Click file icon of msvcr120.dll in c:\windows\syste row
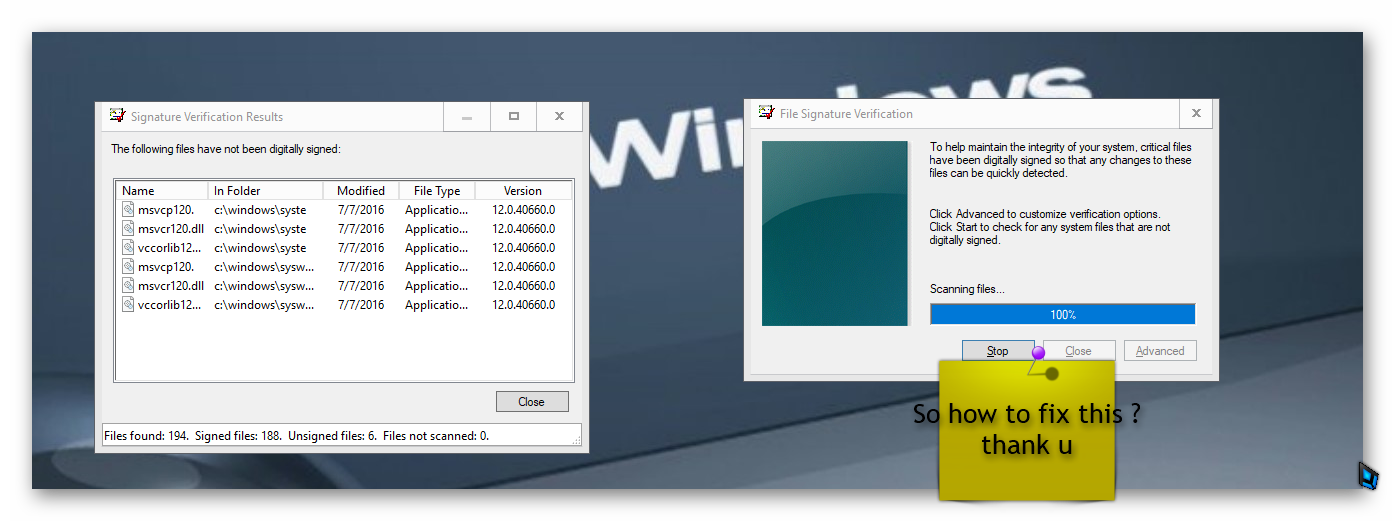 pyautogui.click(x=127, y=228)
